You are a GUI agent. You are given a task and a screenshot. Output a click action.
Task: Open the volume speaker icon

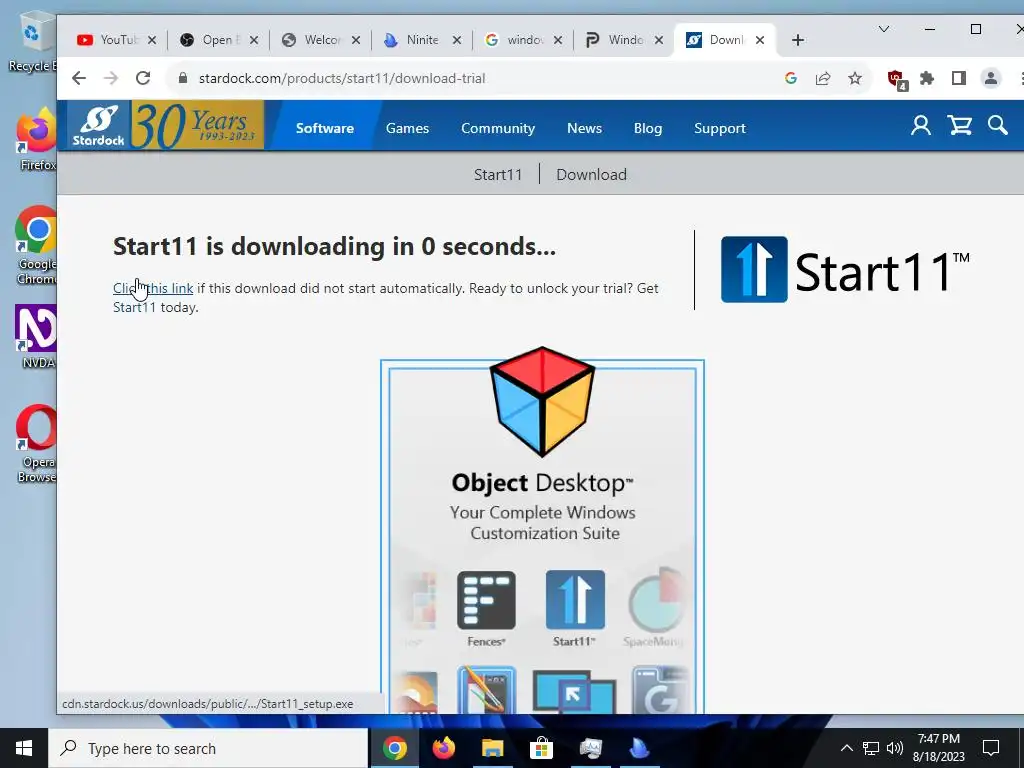pyautogui.click(x=895, y=748)
